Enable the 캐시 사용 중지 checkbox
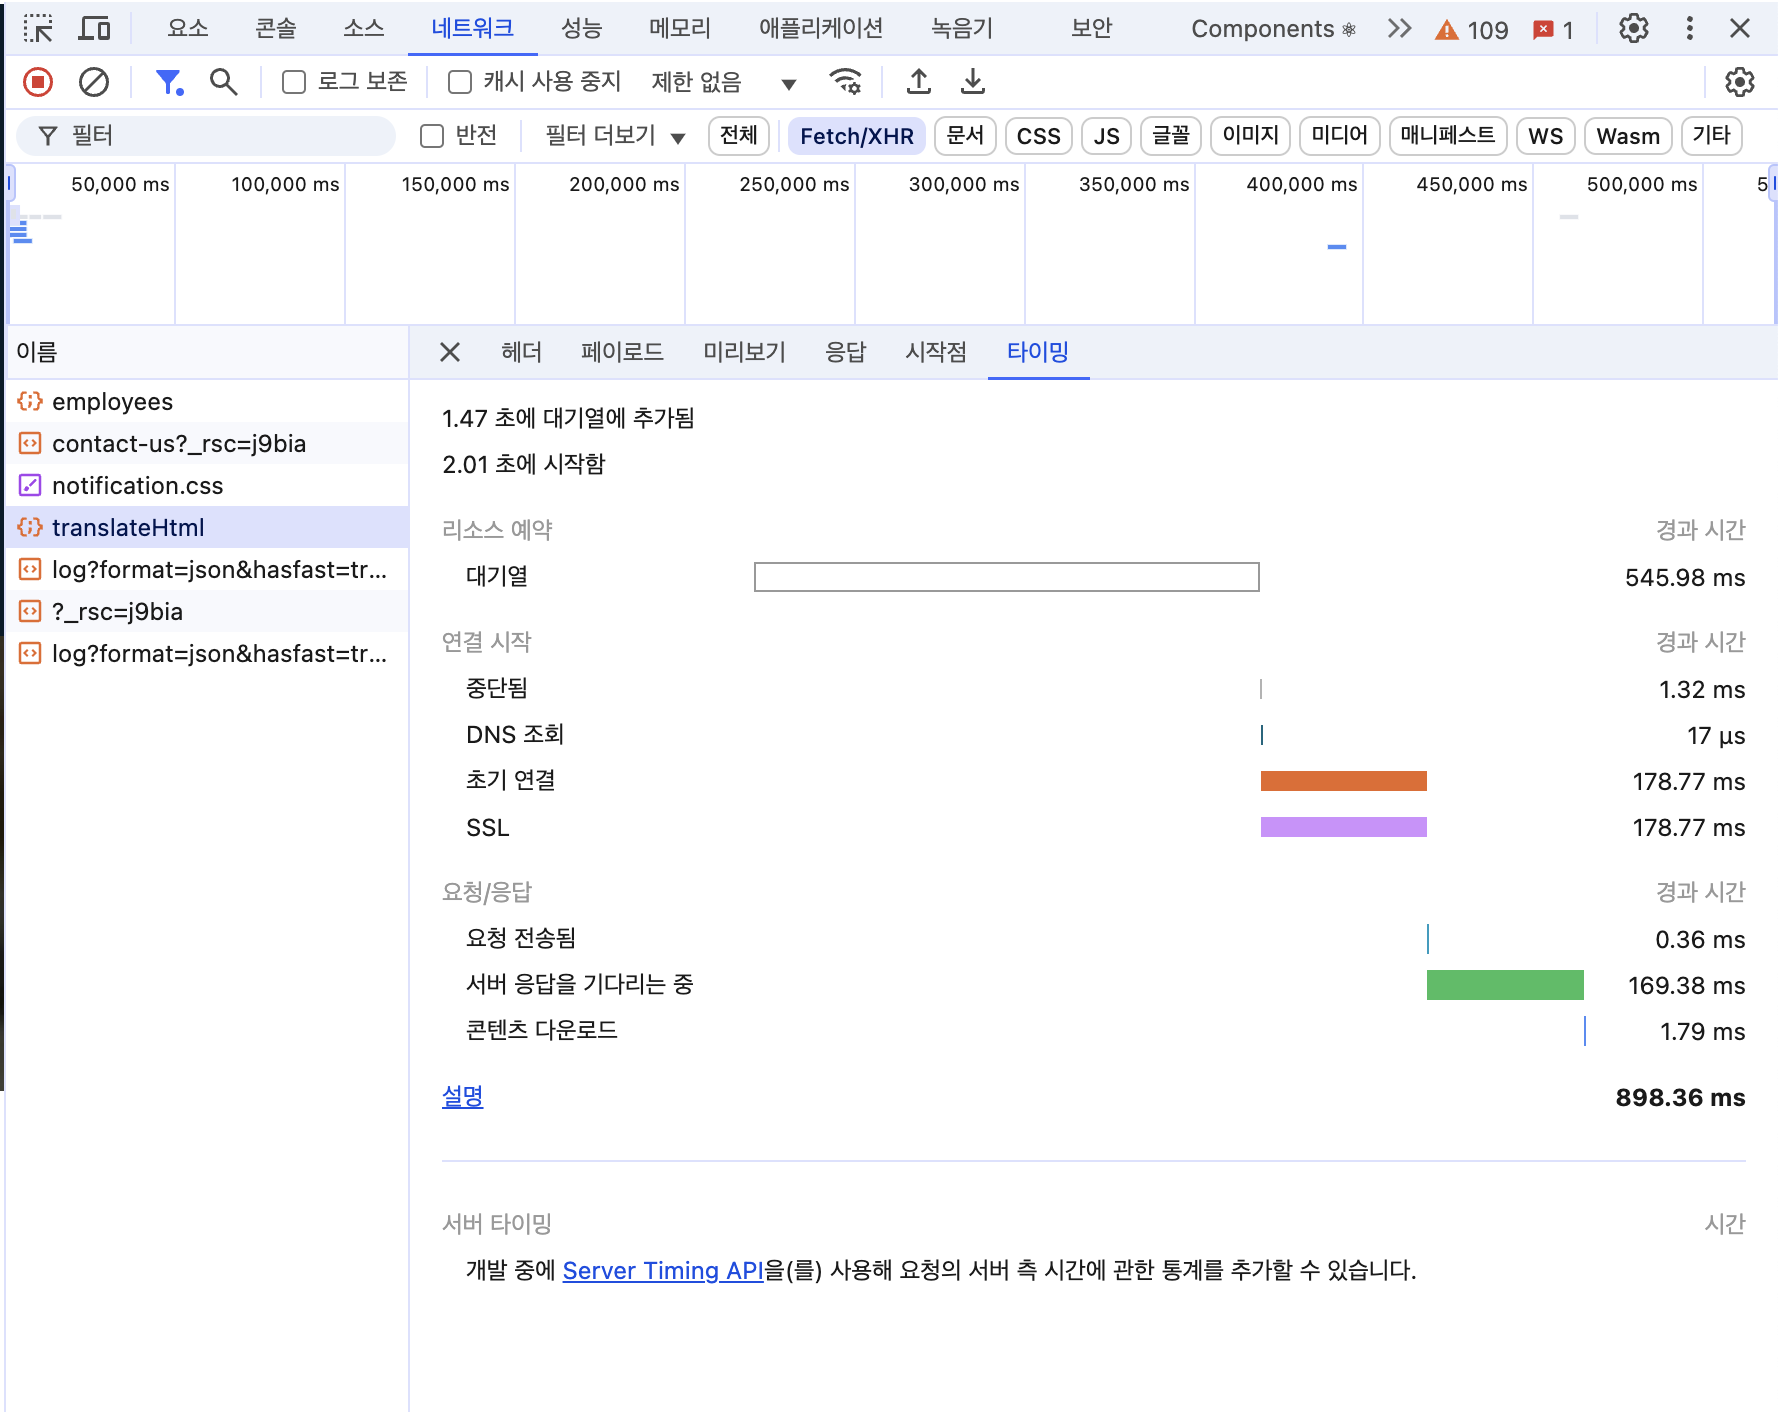The width and height of the screenshot is (1778, 1412). coord(460,82)
